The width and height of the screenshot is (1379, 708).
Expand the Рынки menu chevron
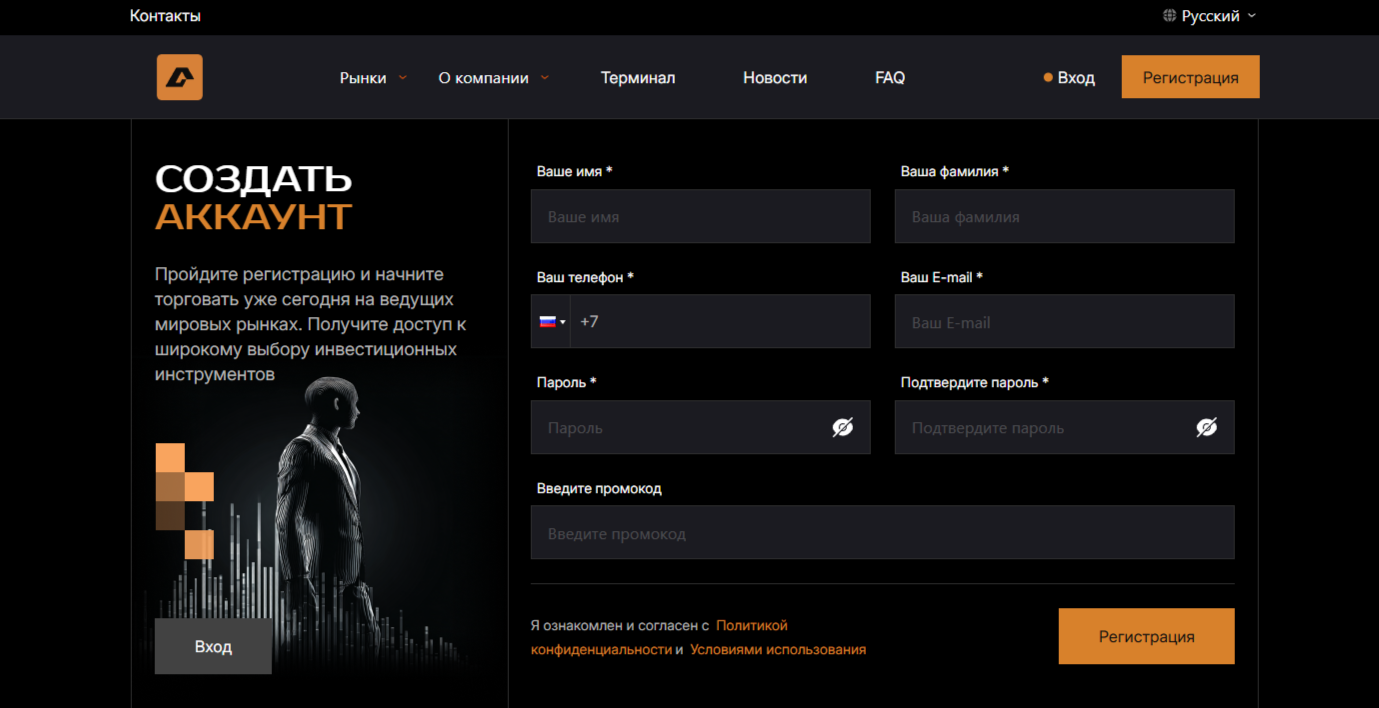pyautogui.click(x=403, y=77)
